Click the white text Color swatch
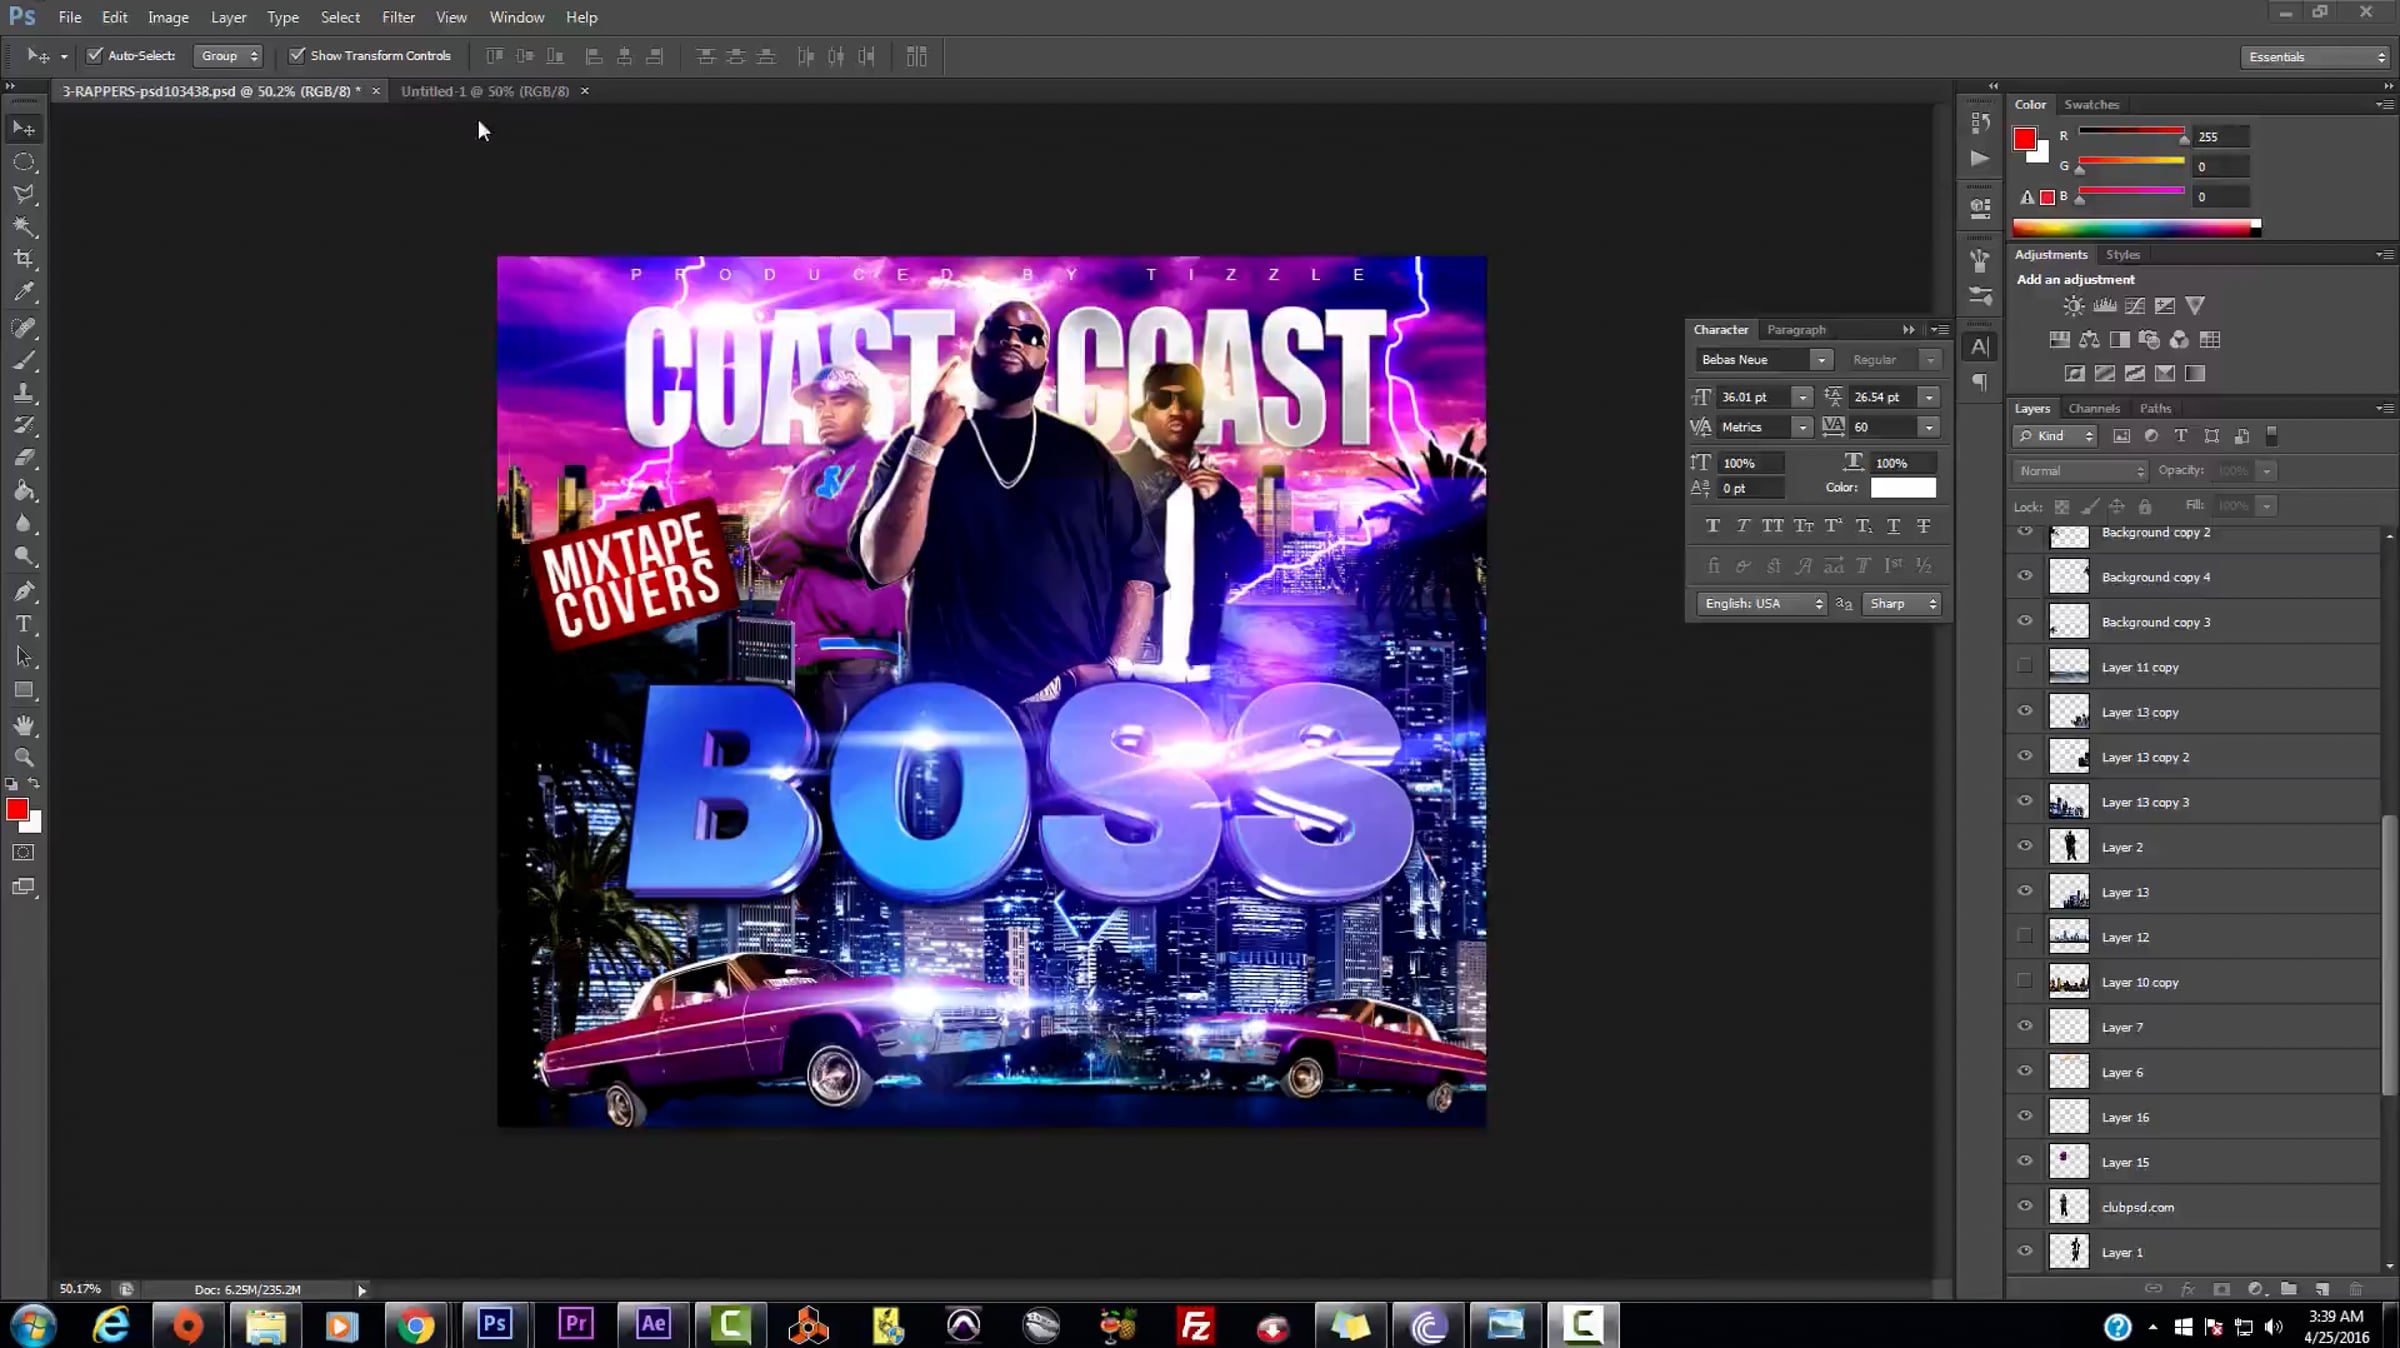2400x1348 pixels. pyautogui.click(x=1903, y=488)
